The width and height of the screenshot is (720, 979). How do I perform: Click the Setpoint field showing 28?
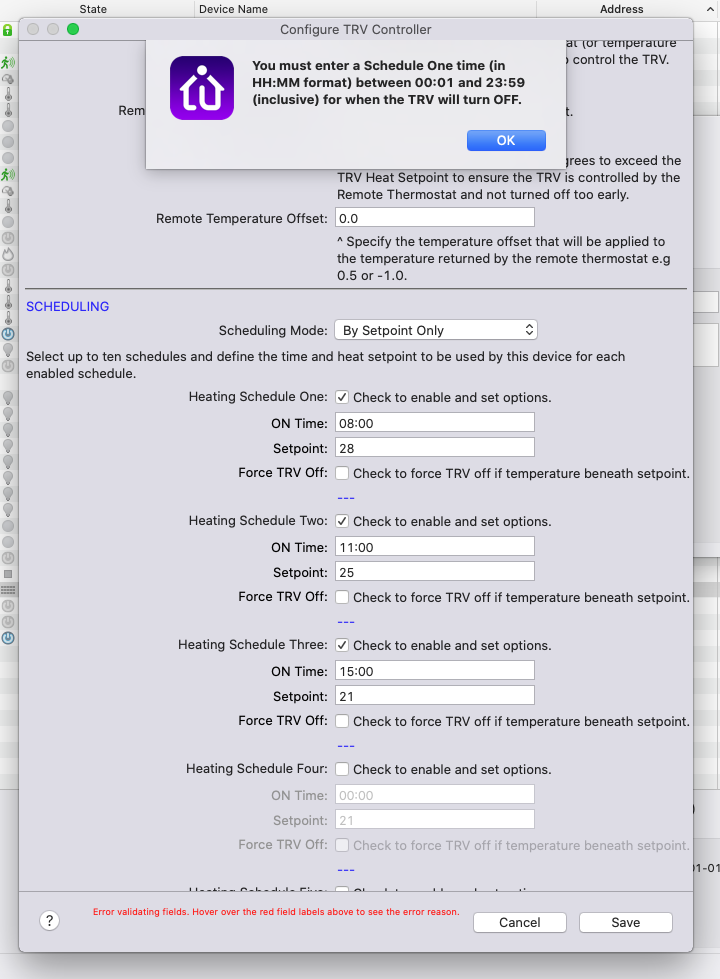pyautogui.click(x=435, y=448)
